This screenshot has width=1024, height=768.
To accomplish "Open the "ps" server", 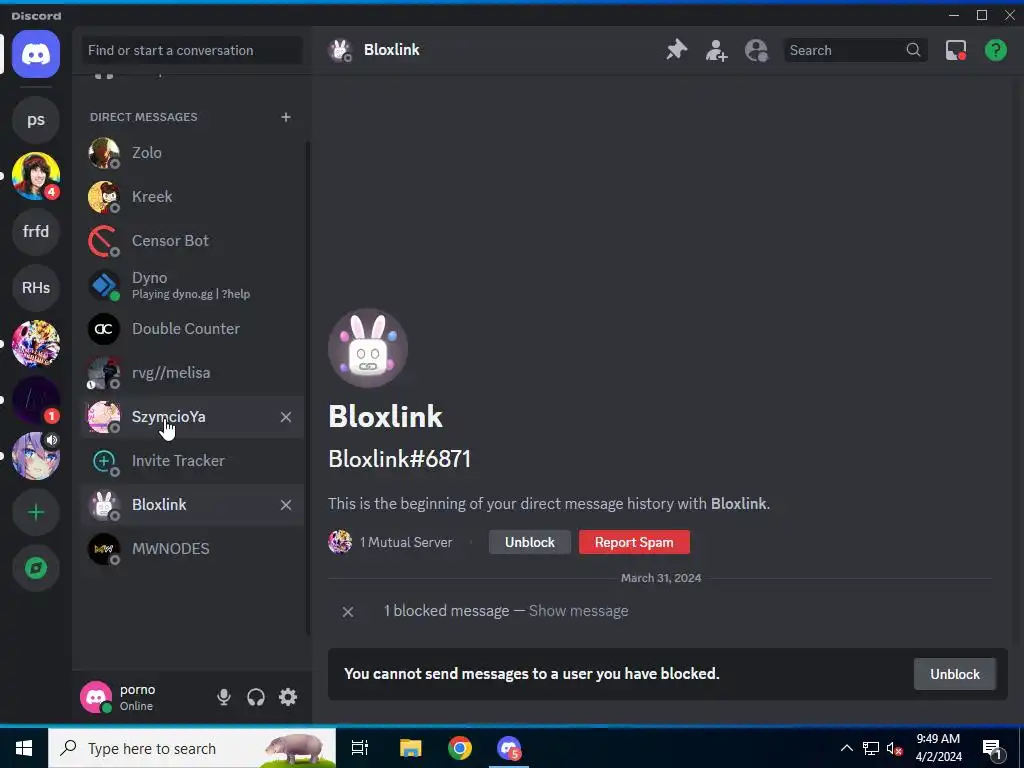I will click(36, 120).
